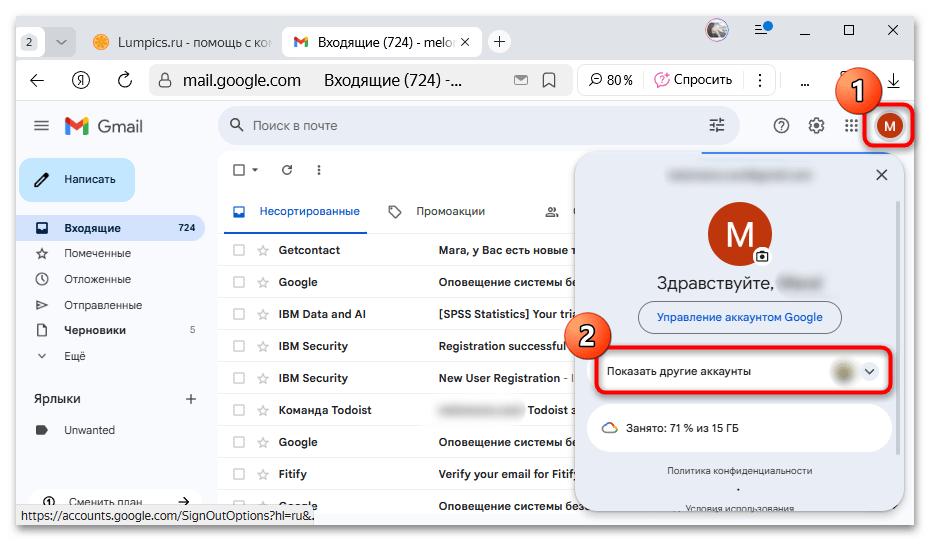This screenshot has width=930, height=541.
Task: Click the browser back arrow
Action: pyautogui.click(x=37, y=80)
